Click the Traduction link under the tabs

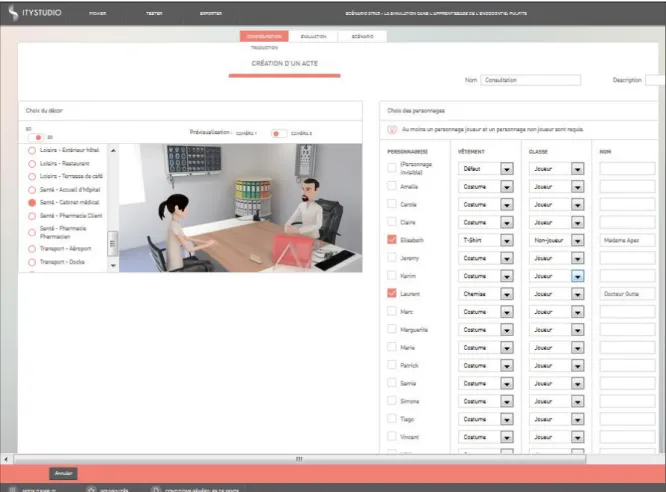264,48
